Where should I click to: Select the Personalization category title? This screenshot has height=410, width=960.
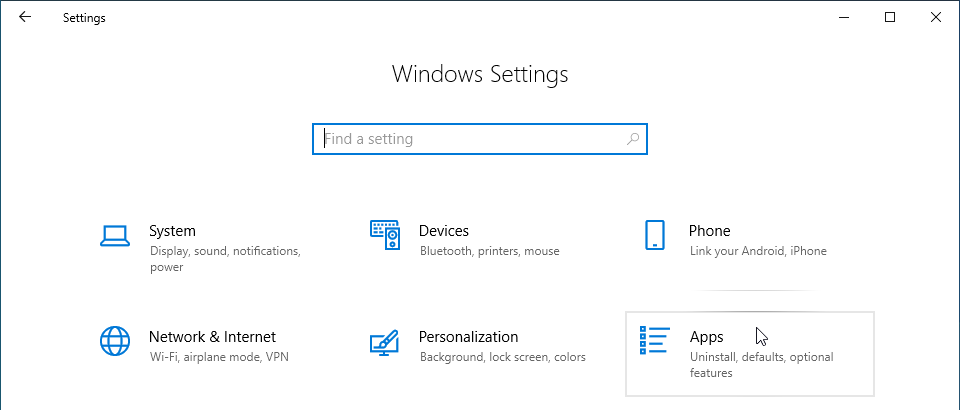click(x=468, y=337)
